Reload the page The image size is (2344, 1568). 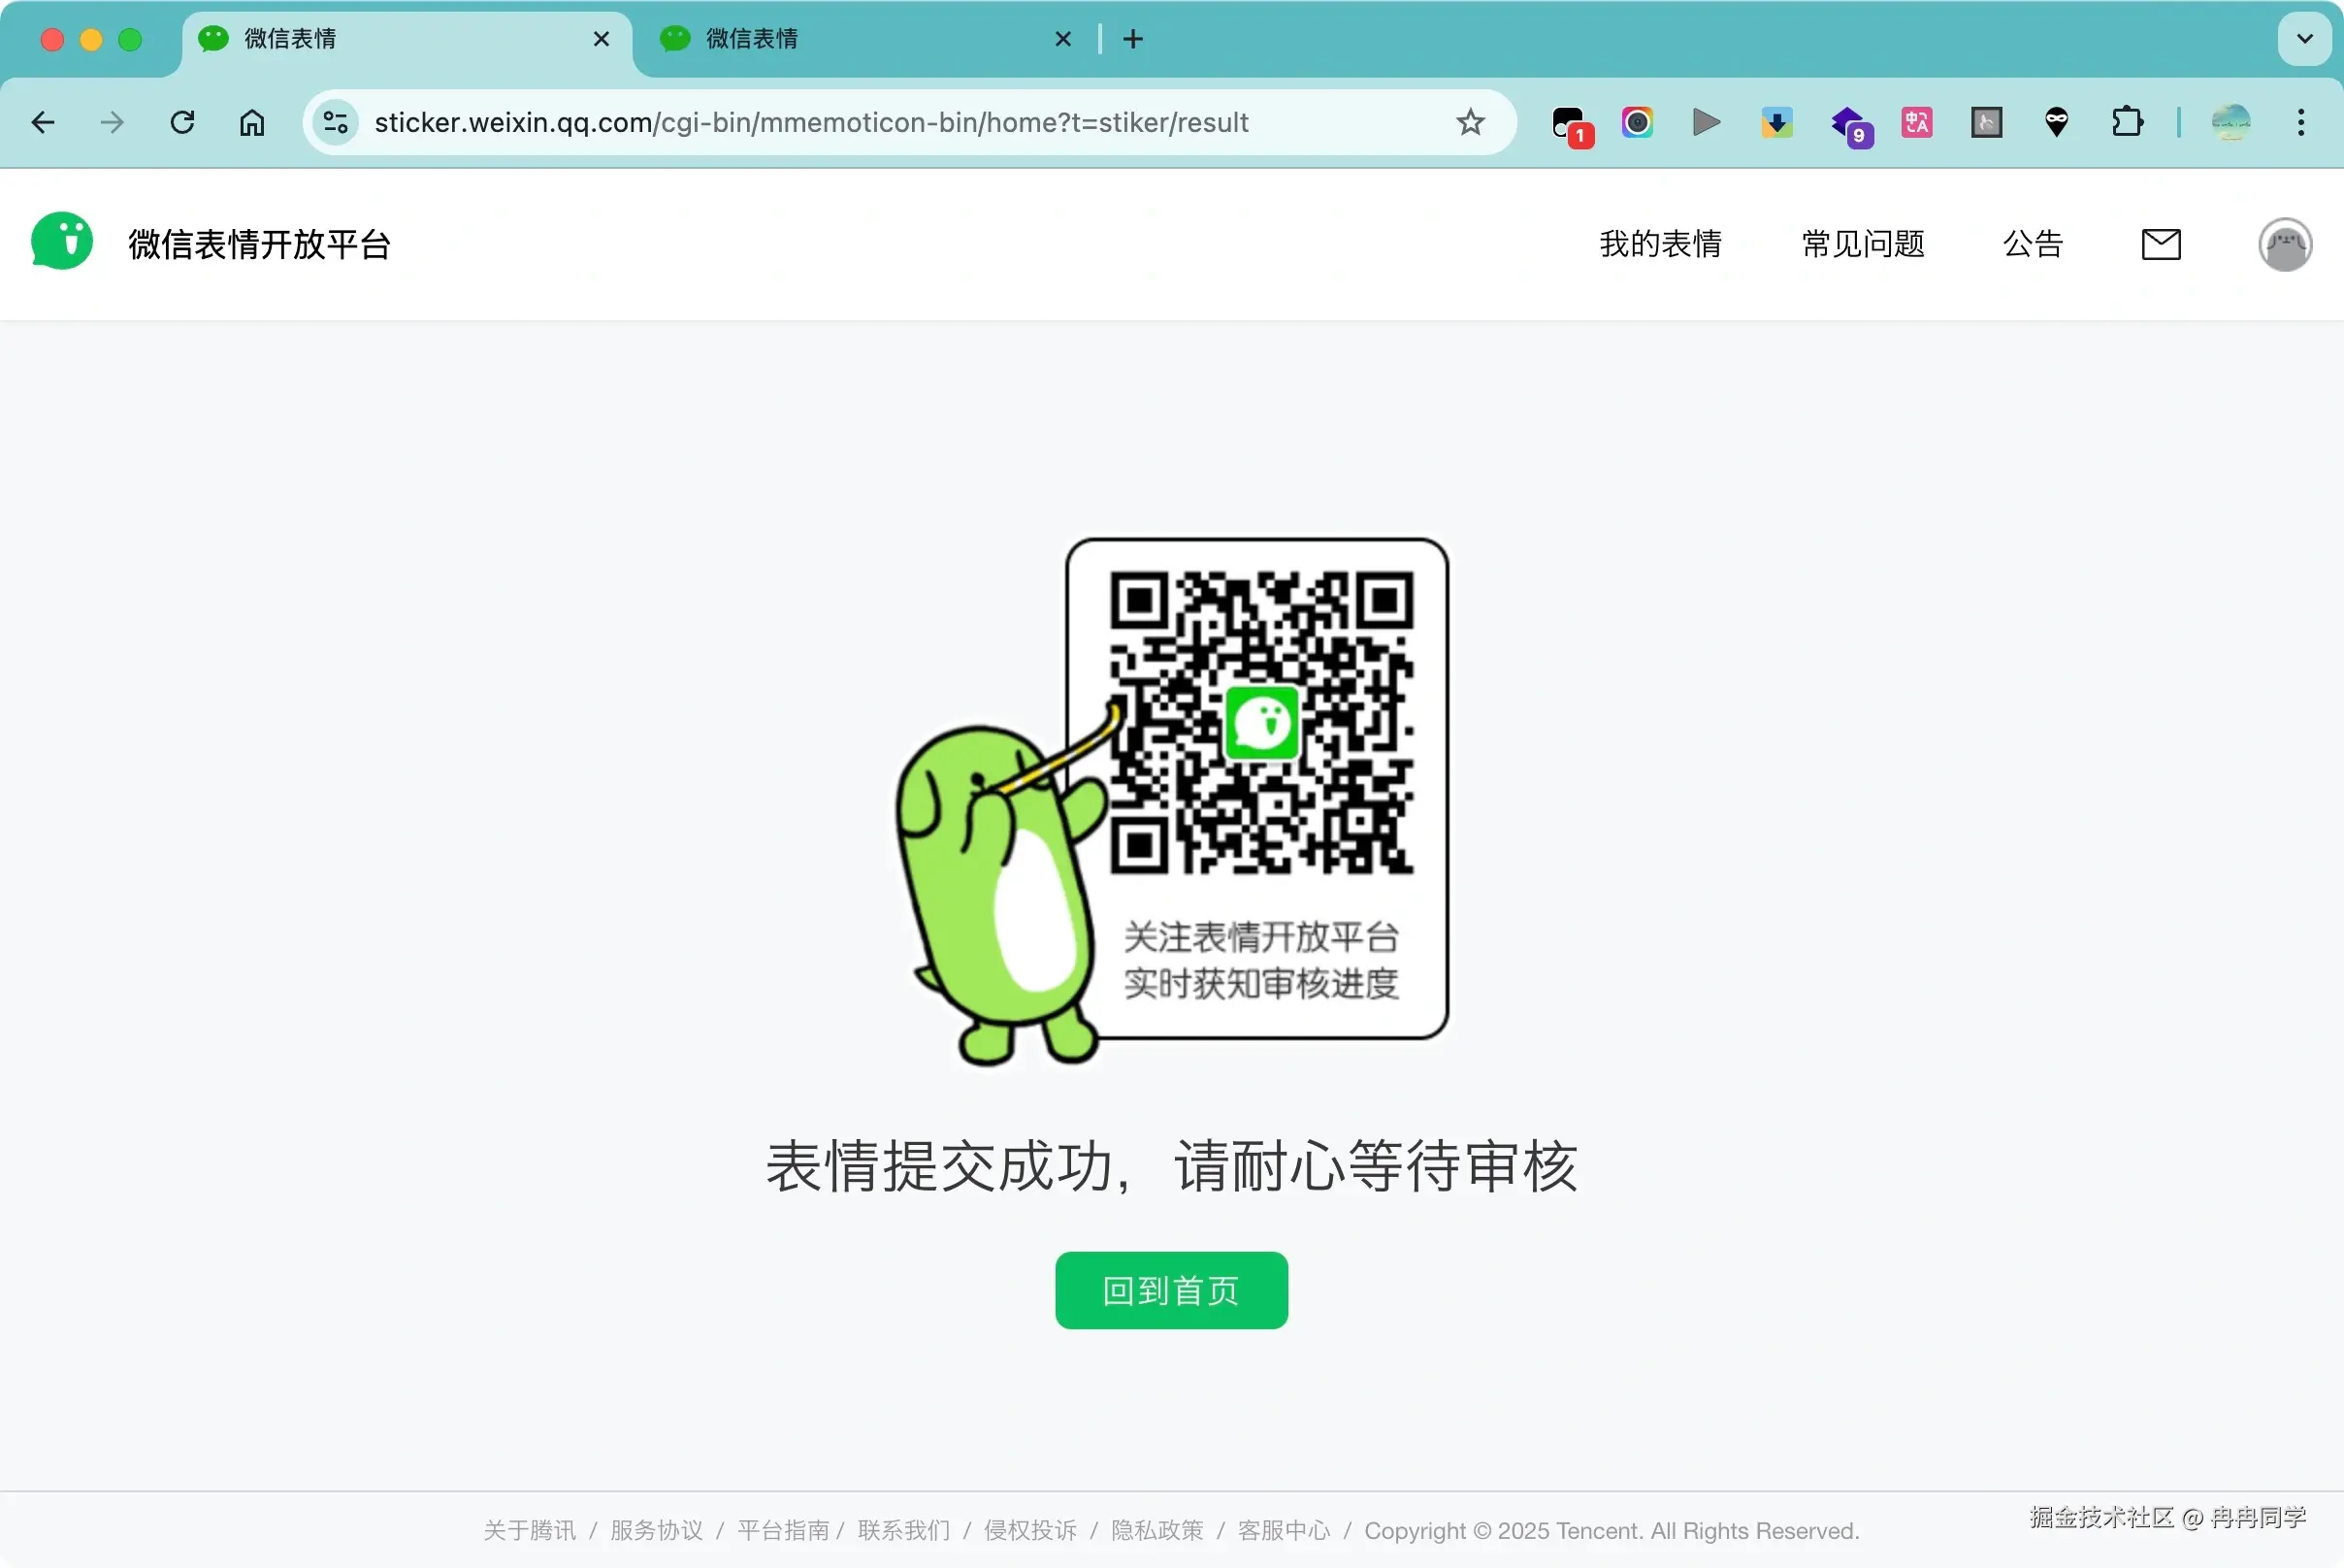pos(182,122)
